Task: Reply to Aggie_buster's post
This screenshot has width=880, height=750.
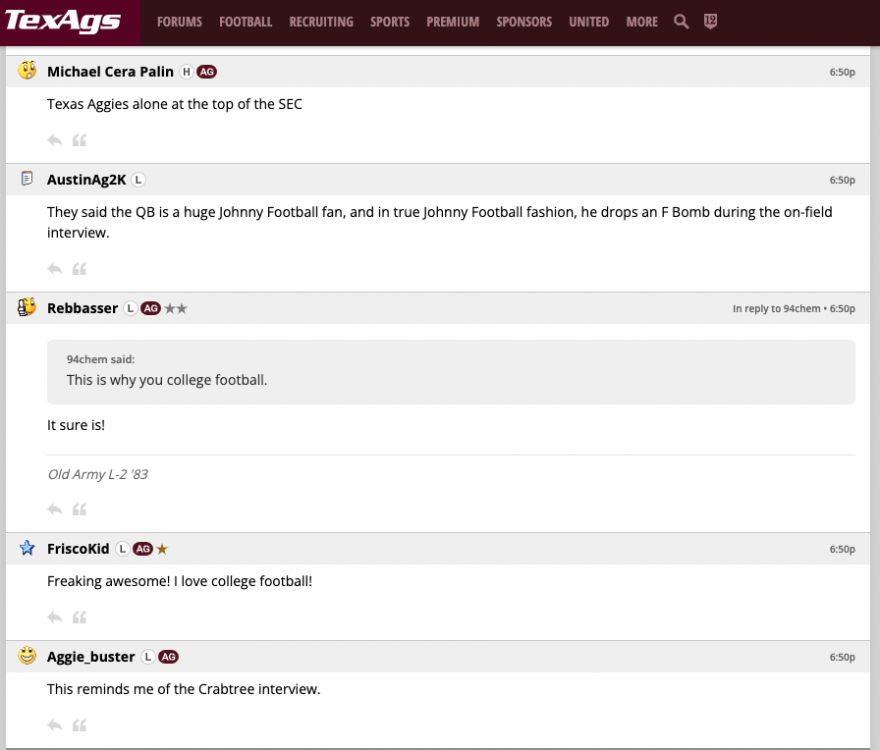Action: tap(55, 725)
